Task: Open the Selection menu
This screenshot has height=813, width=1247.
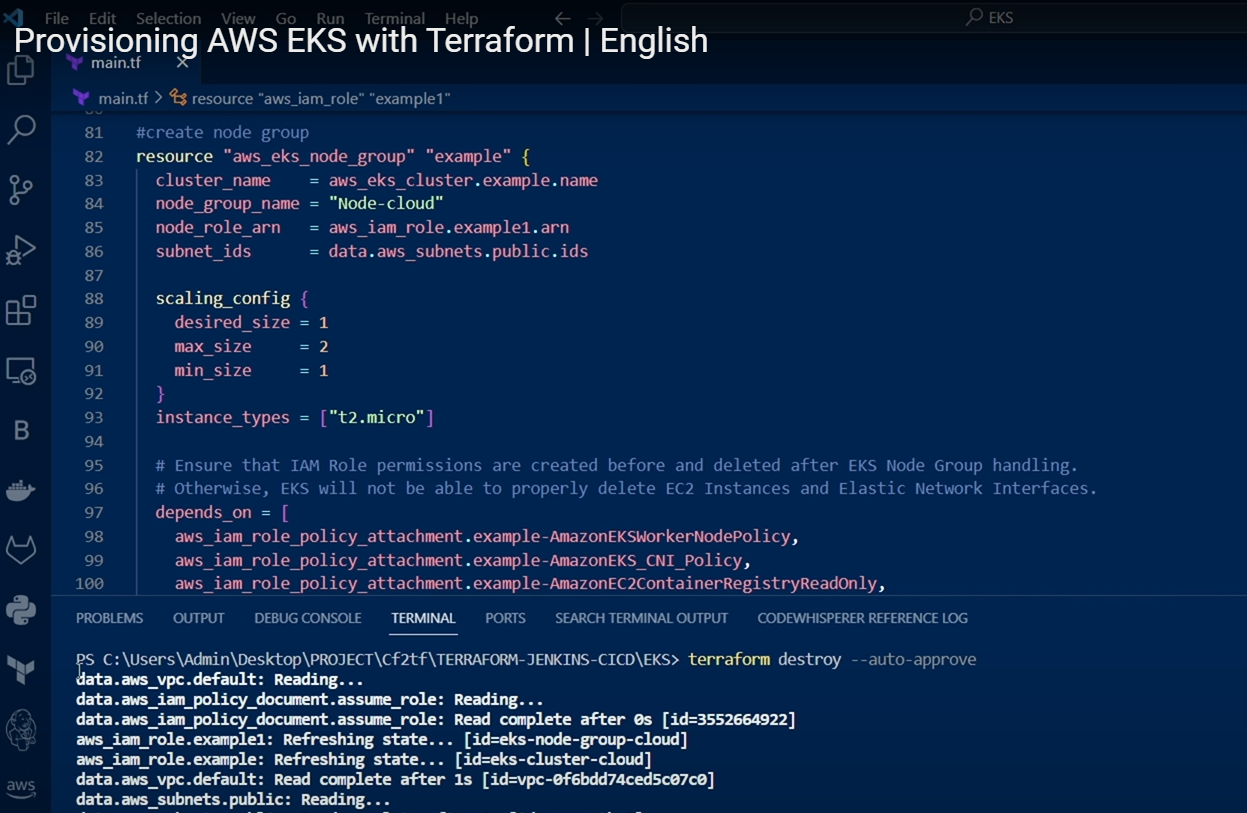Action: point(168,18)
